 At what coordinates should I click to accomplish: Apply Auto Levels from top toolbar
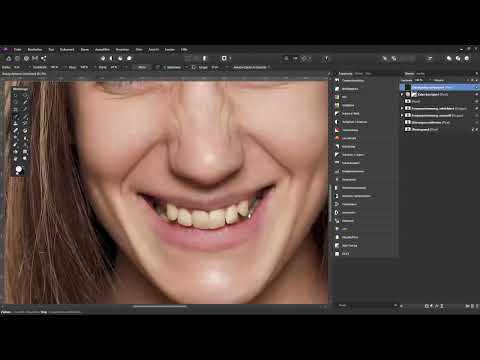(x=103, y=58)
